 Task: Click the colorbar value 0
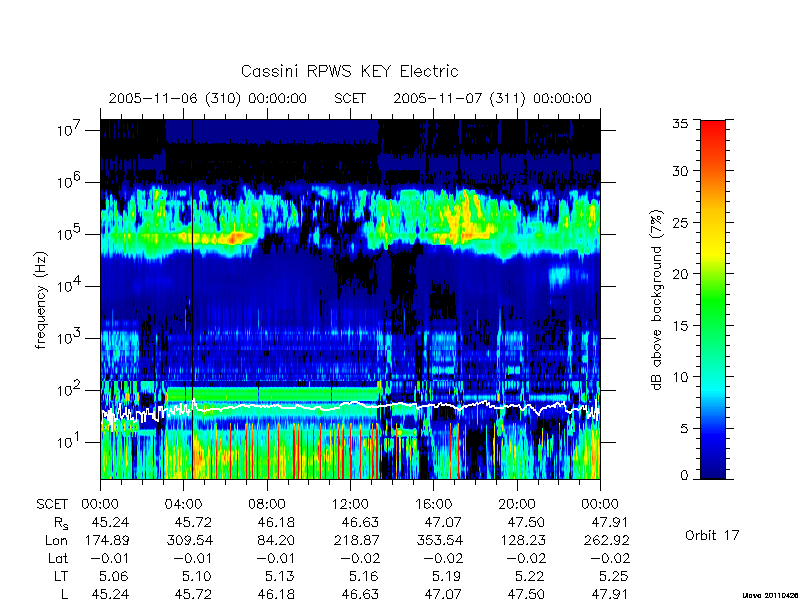[684, 475]
